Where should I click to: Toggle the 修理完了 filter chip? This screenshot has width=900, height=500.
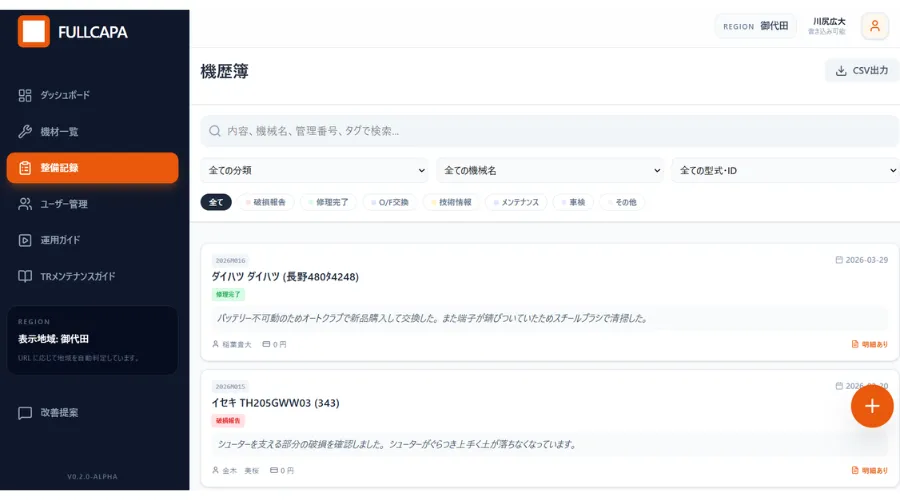click(x=329, y=202)
